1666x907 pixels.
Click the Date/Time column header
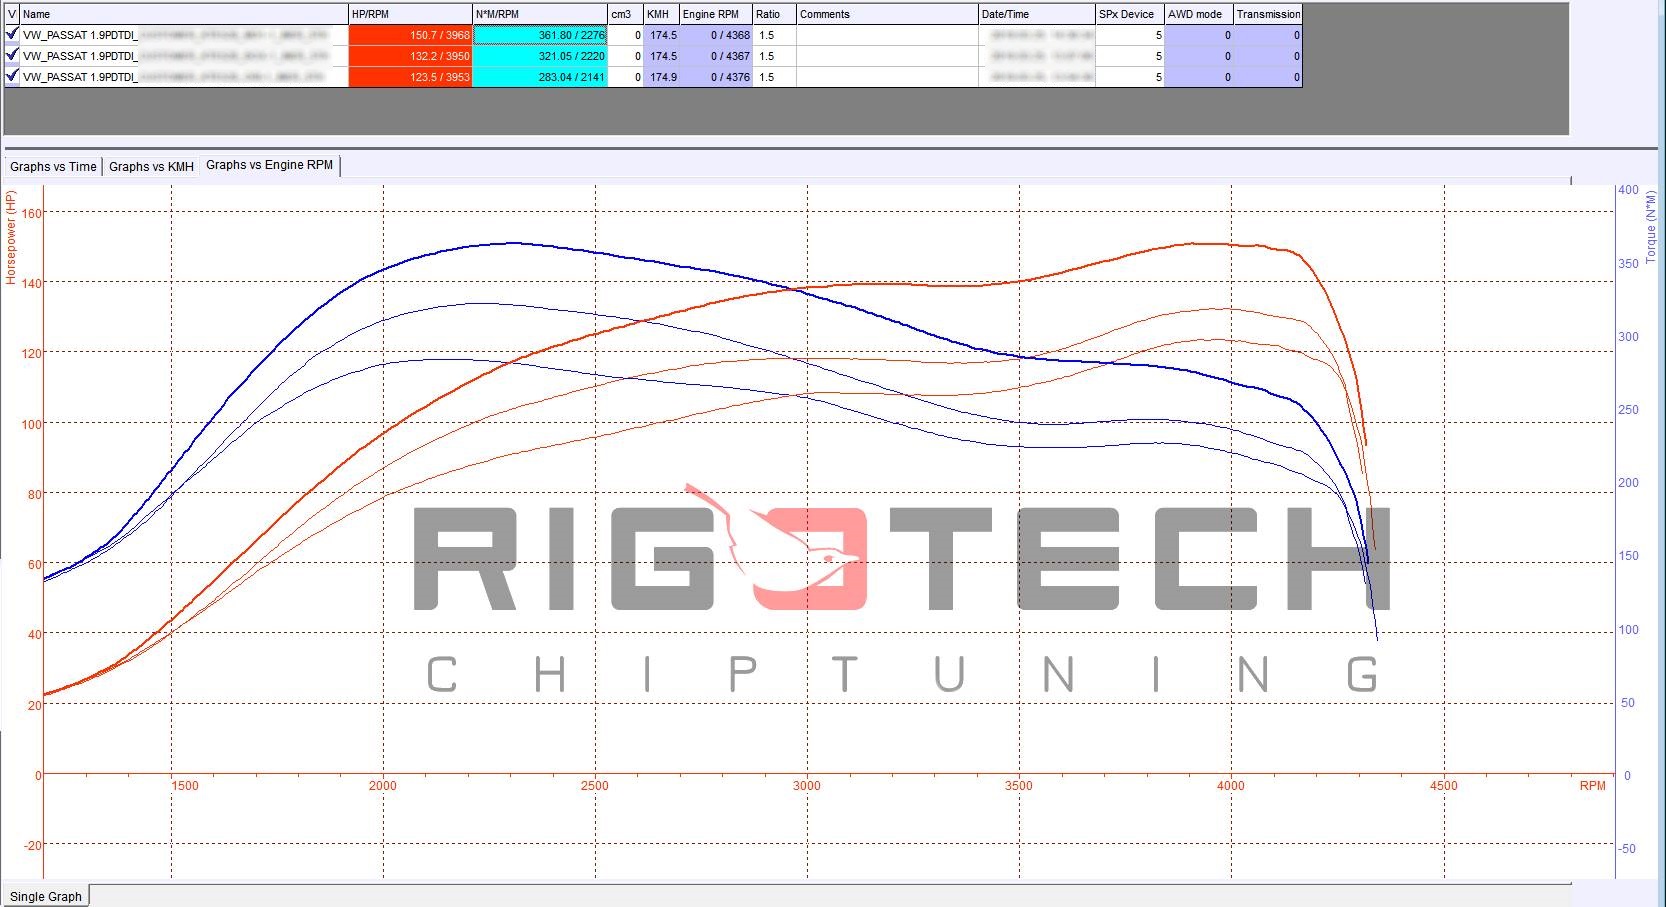[x=1037, y=14]
